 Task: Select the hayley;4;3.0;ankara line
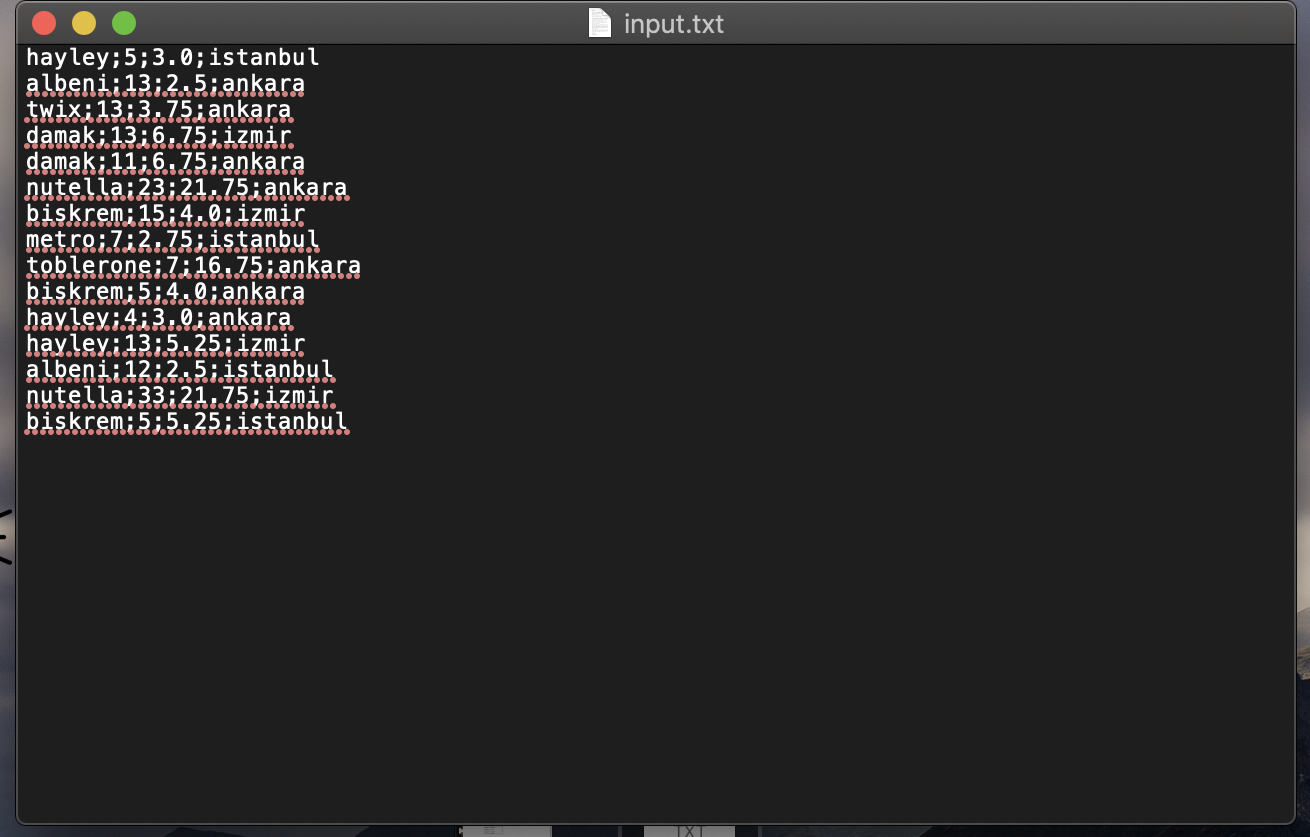[x=158, y=317]
